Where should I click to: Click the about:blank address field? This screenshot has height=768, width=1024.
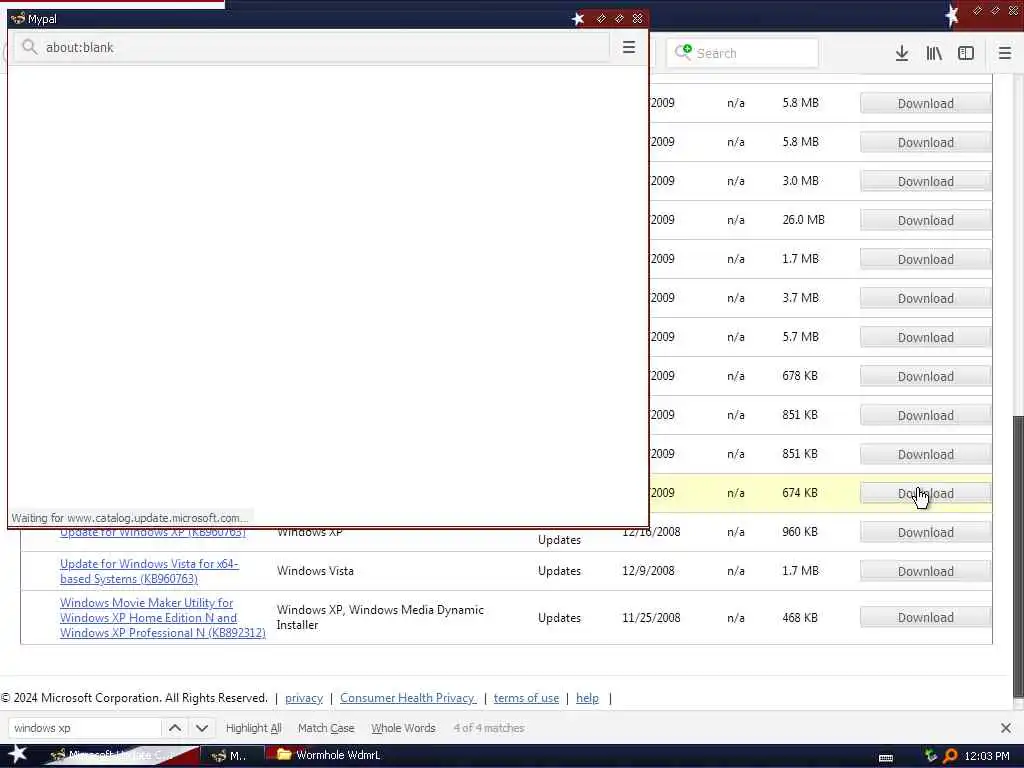(313, 47)
